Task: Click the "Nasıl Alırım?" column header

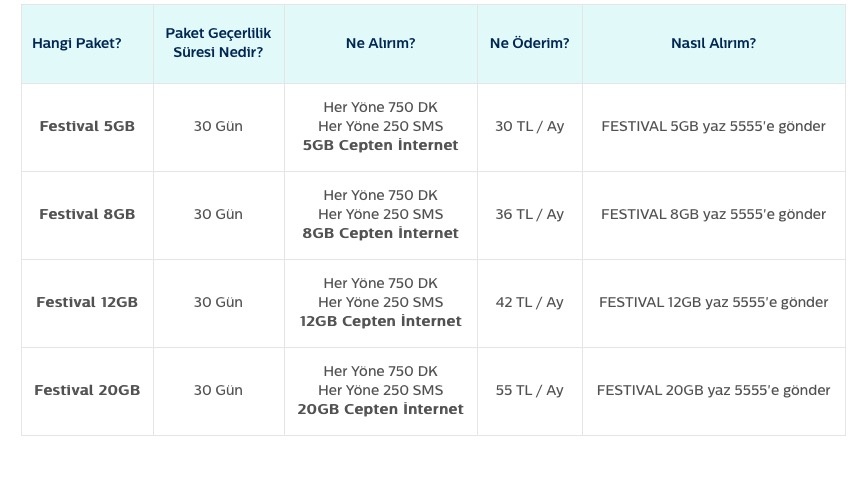Action: coord(713,43)
